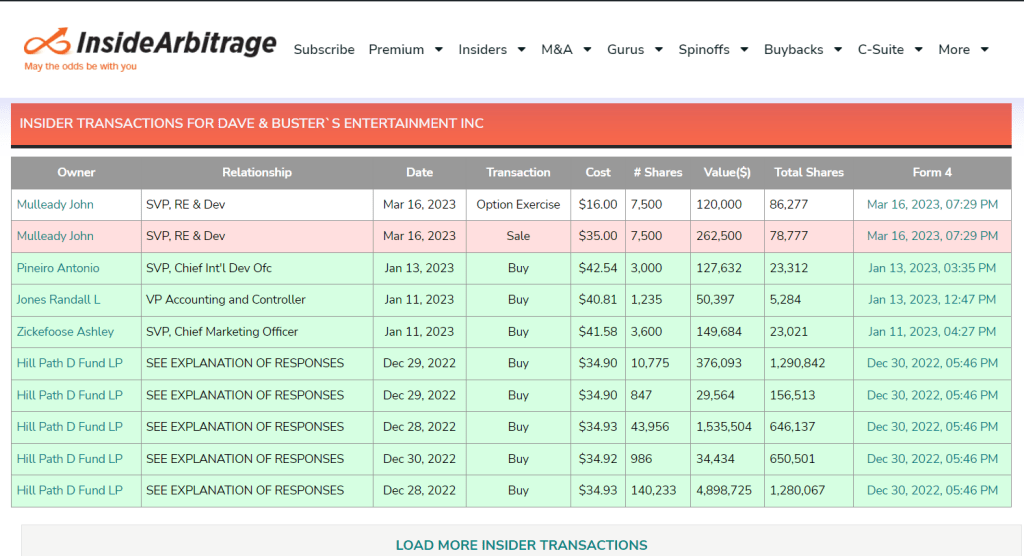Click the InsideArbitrage logo
The width and height of the screenshot is (1024, 556).
pyautogui.click(x=150, y=45)
